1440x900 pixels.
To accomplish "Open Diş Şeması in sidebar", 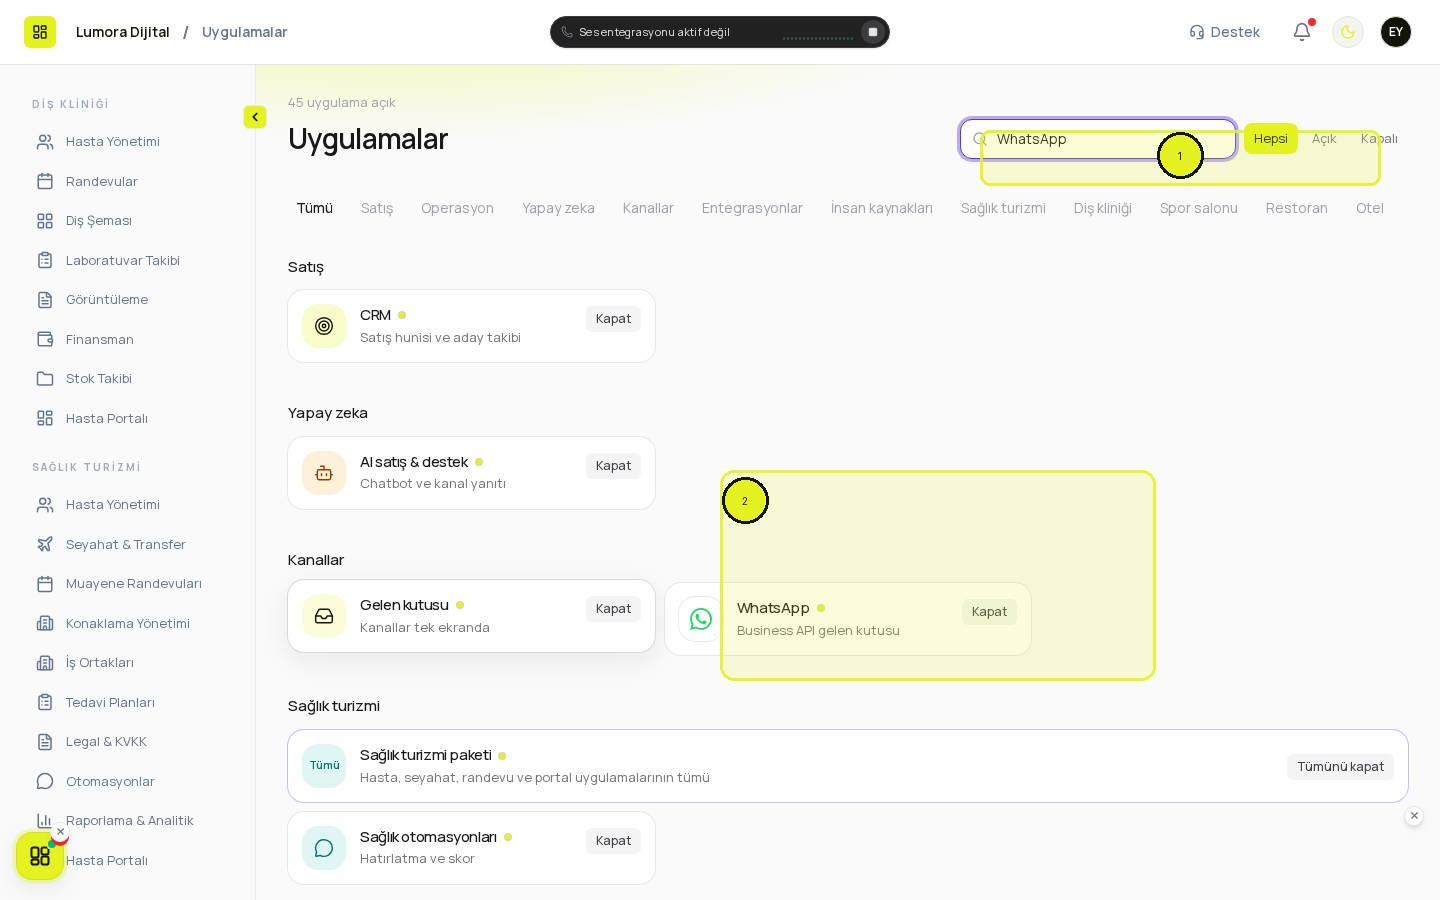I will click(128, 221).
